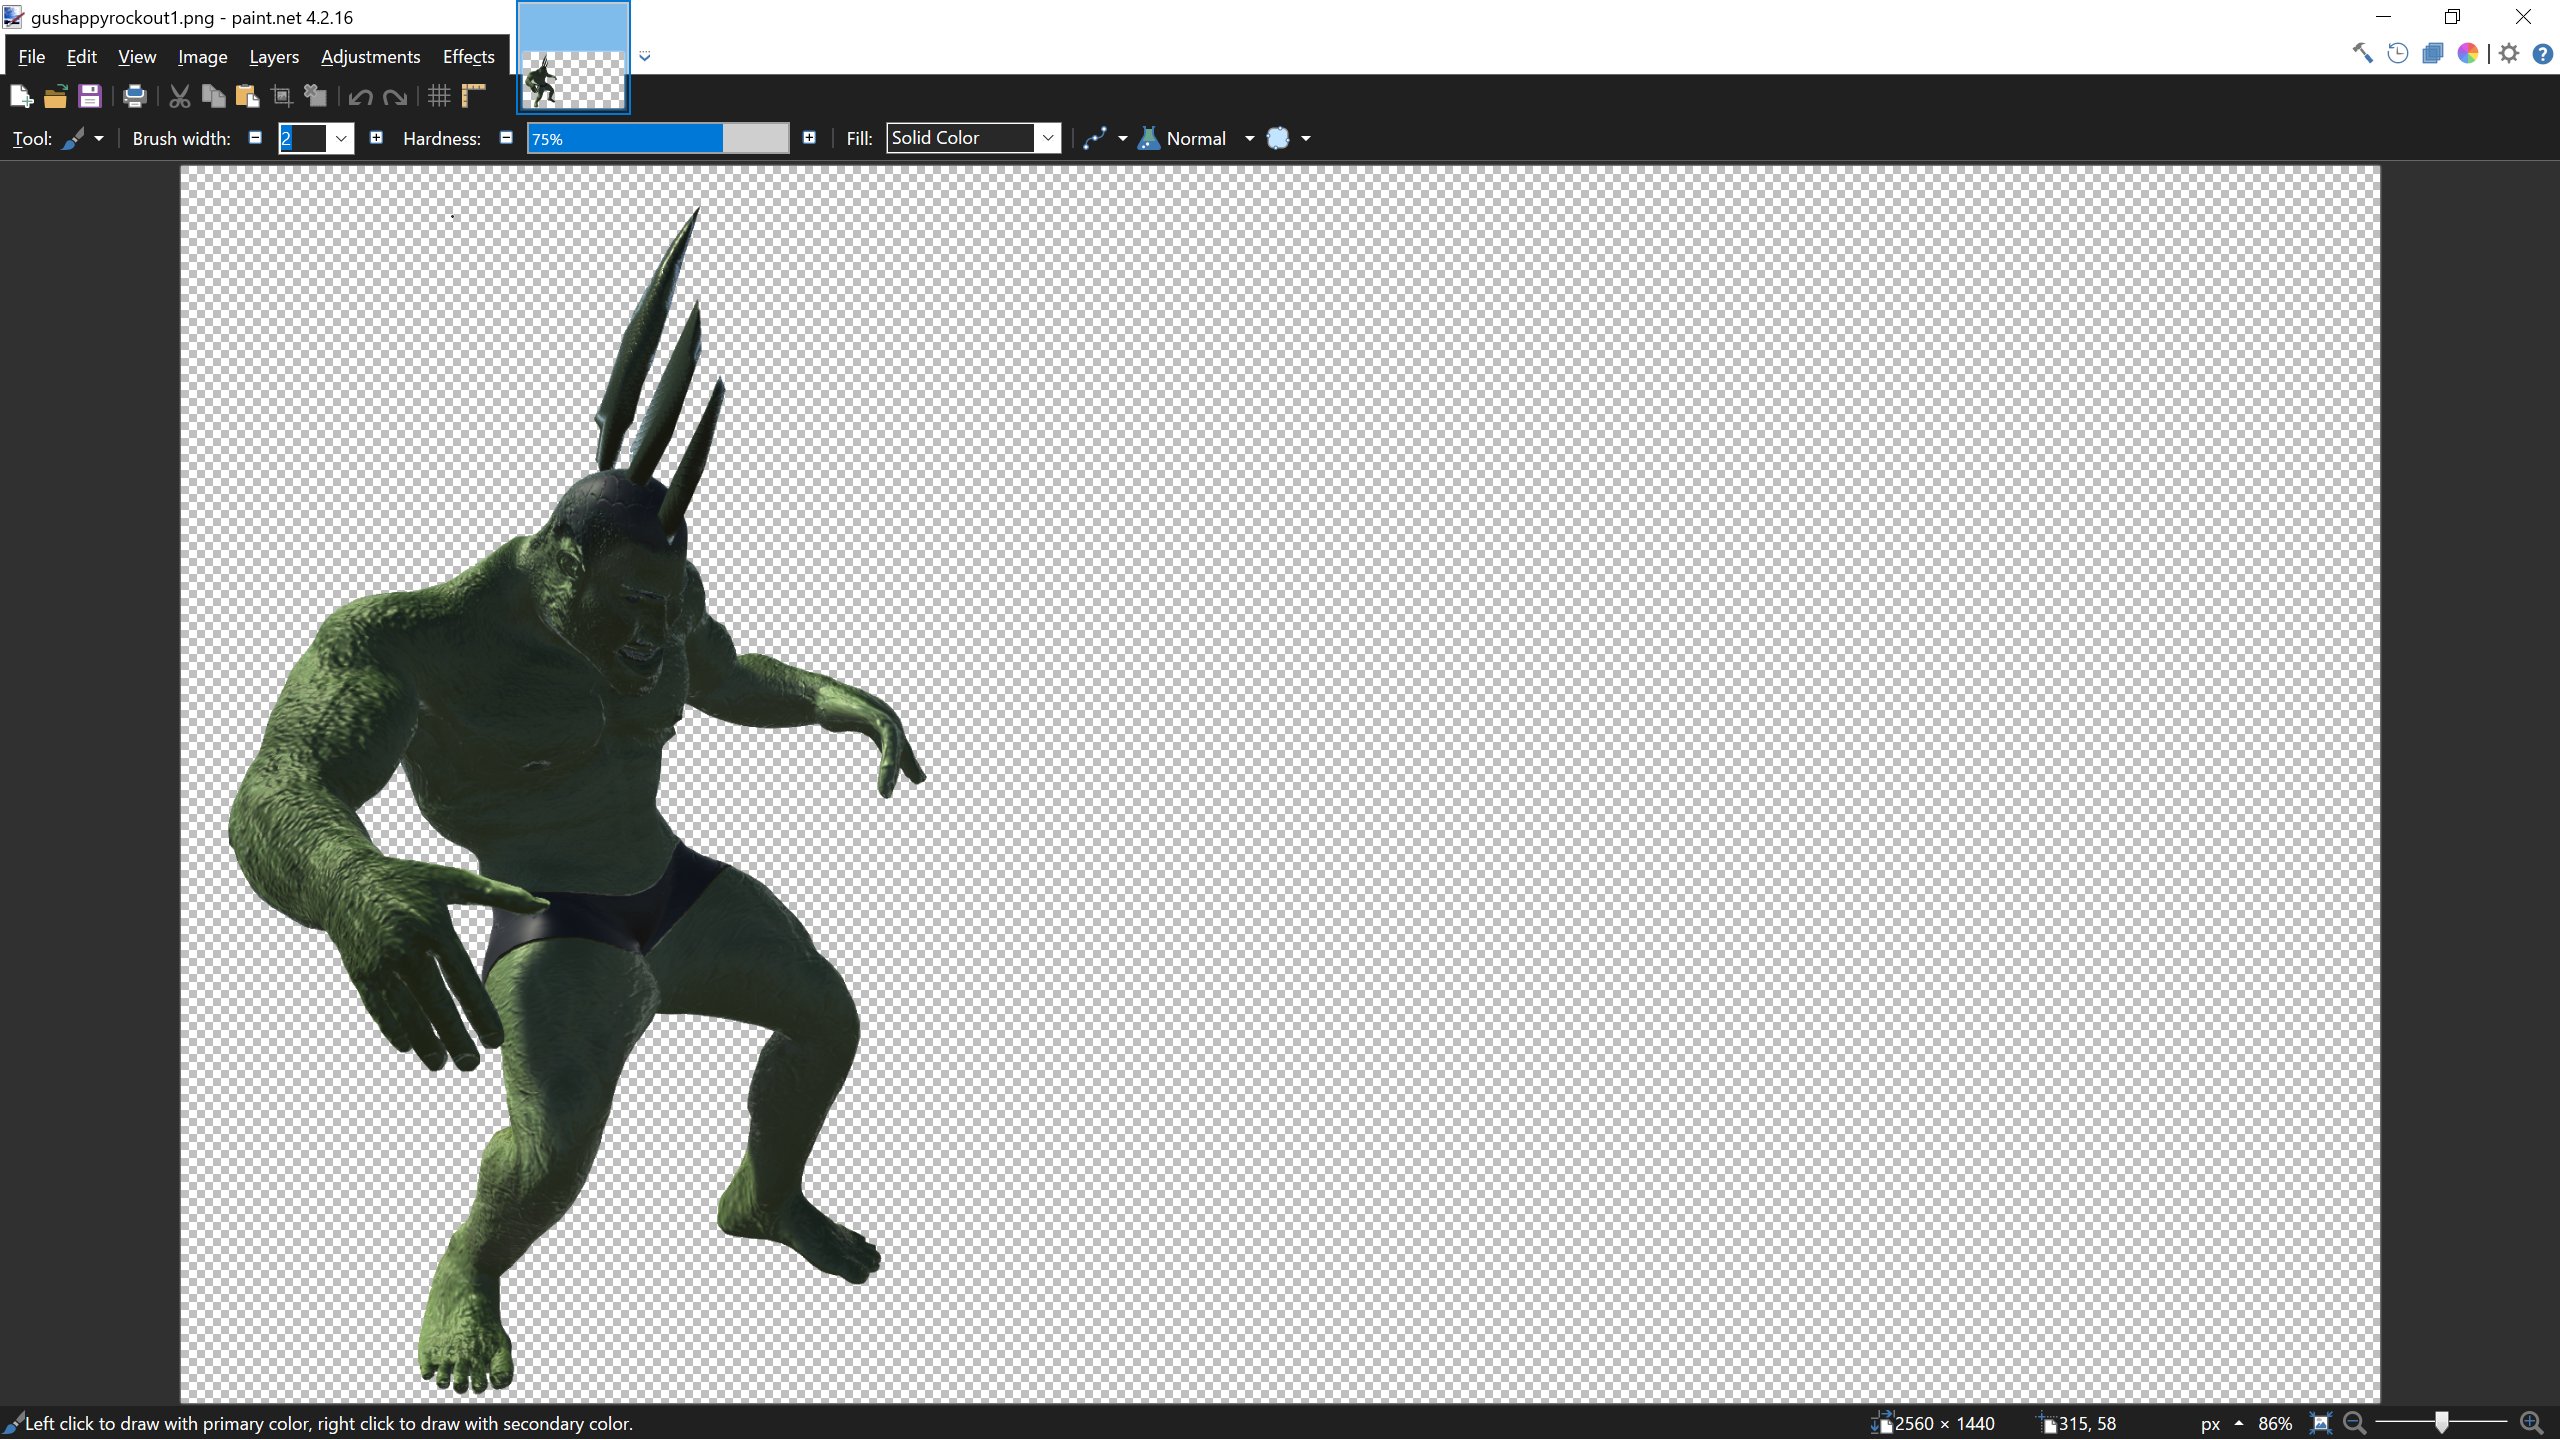
Task: Click the Crop to Selection icon
Action: 282,96
